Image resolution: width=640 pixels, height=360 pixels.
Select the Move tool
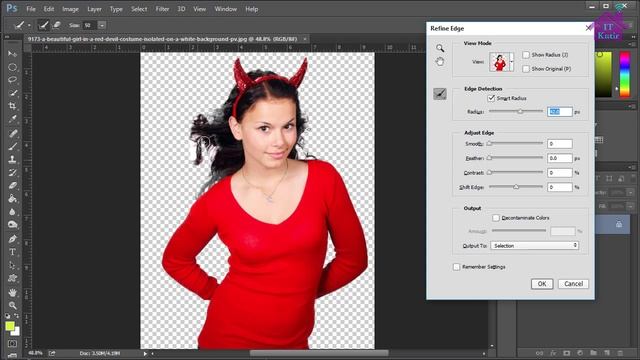(13, 53)
